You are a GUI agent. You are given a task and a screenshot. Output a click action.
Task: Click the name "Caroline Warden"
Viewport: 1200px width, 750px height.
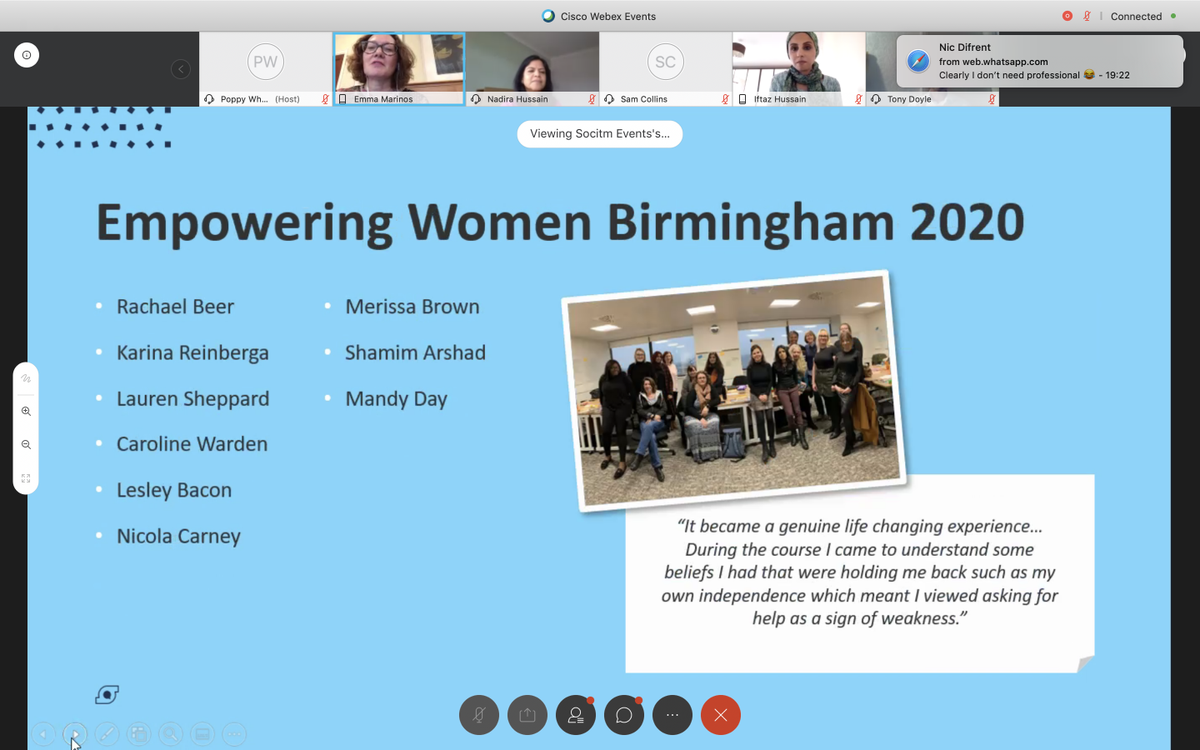pos(192,444)
